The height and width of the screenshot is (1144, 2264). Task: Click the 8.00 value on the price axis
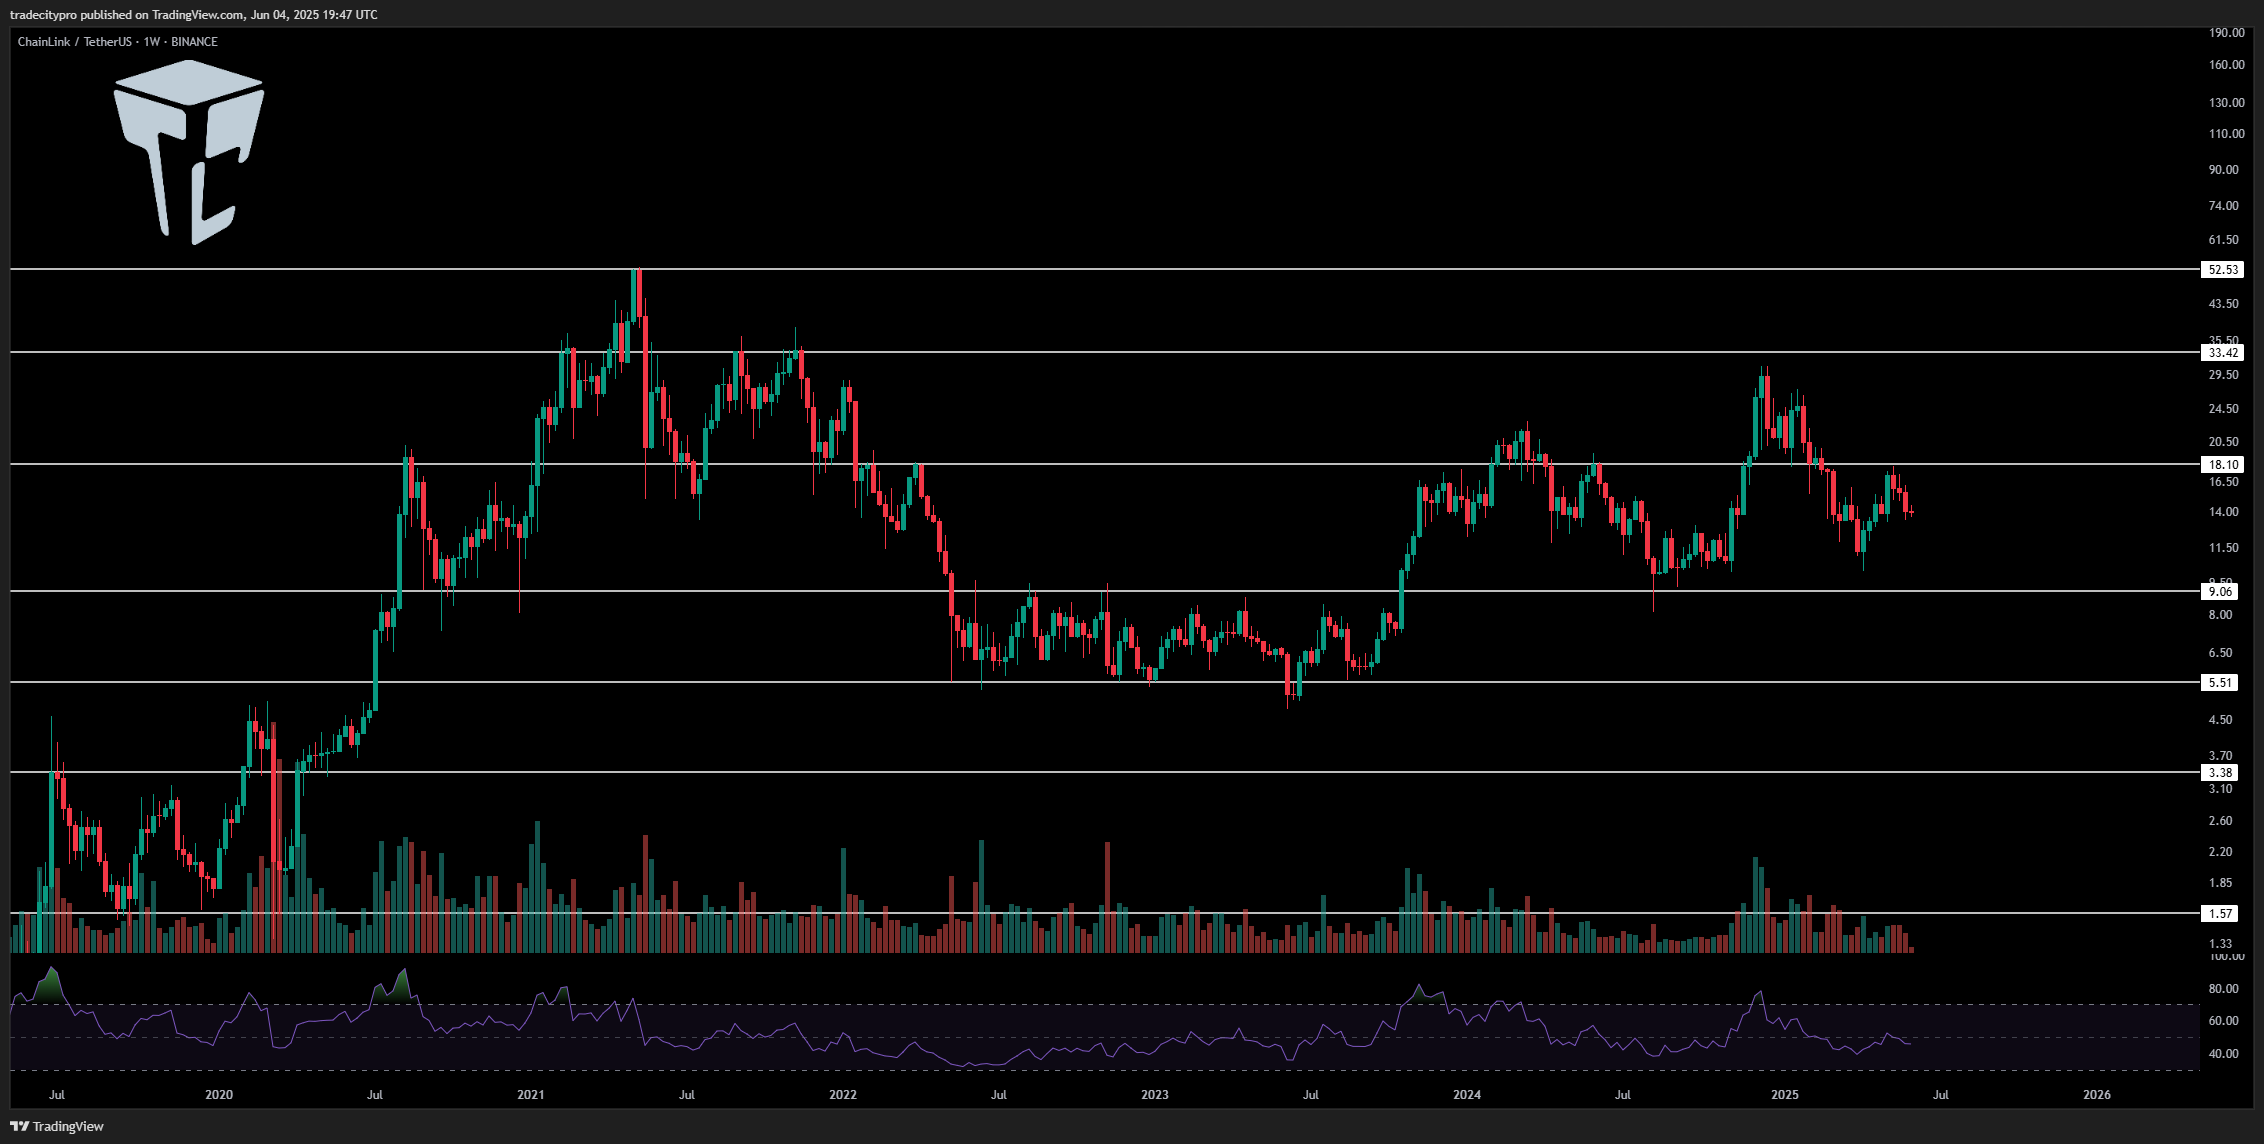pyautogui.click(x=2220, y=615)
